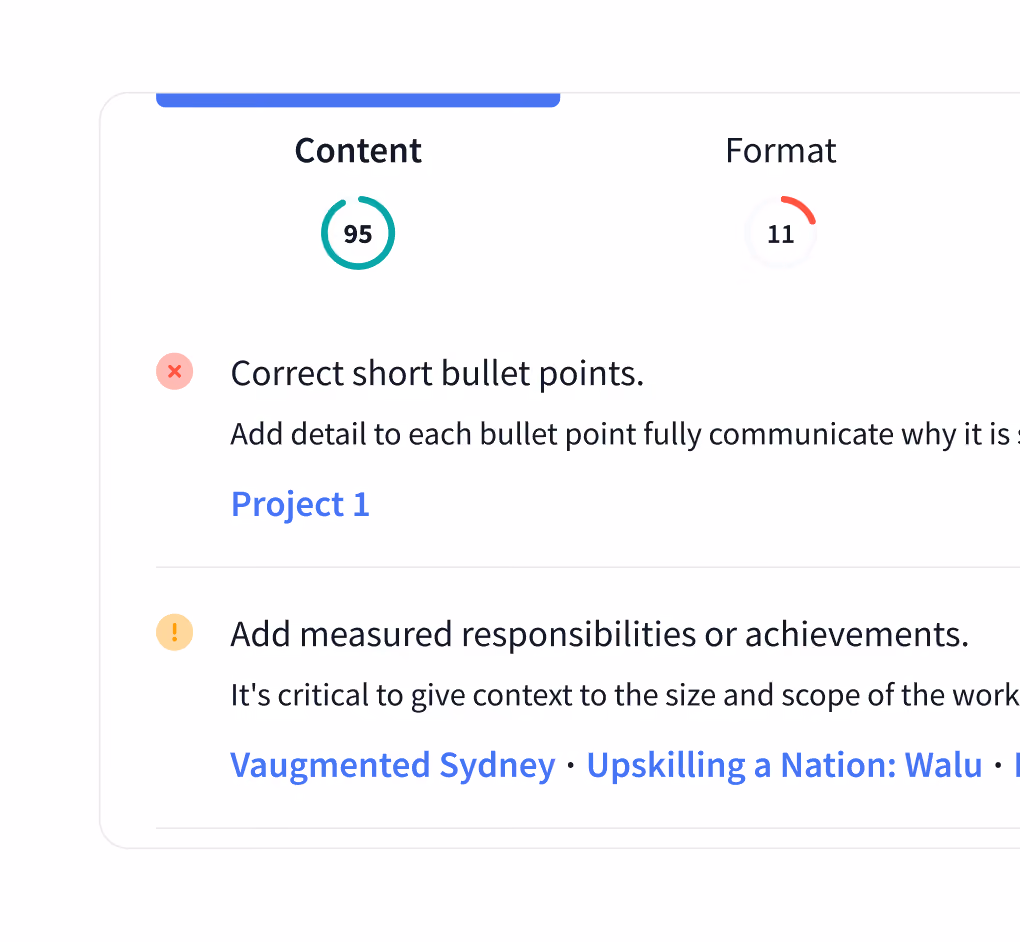The image size is (1020, 942).
Task: Select 'Add measured responsibilities or achievements.' heading
Action: [600, 634]
